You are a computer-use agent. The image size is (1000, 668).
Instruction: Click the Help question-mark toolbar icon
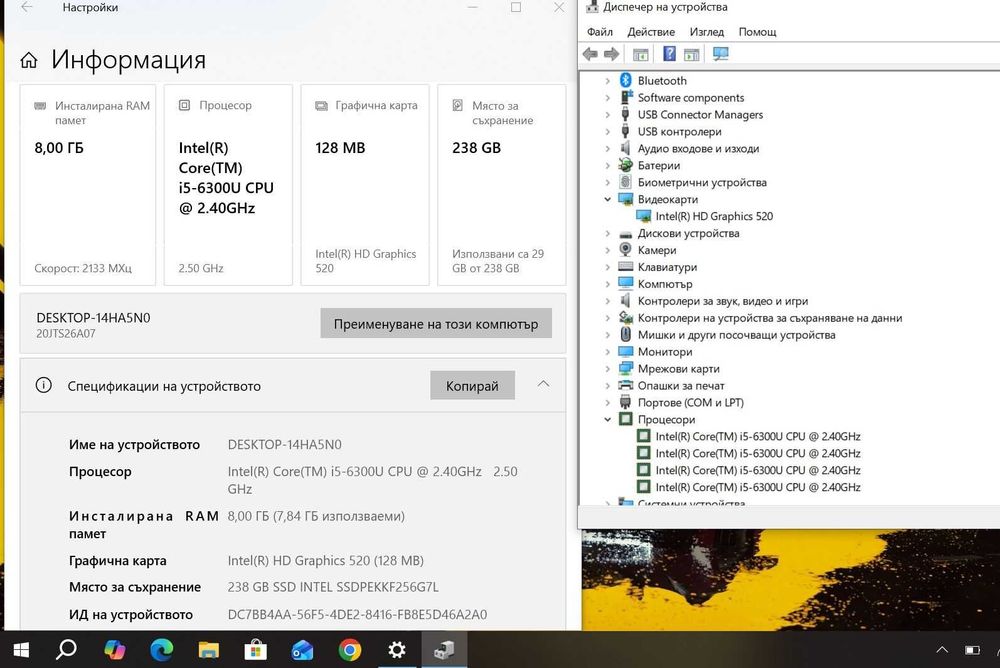(669, 54)
